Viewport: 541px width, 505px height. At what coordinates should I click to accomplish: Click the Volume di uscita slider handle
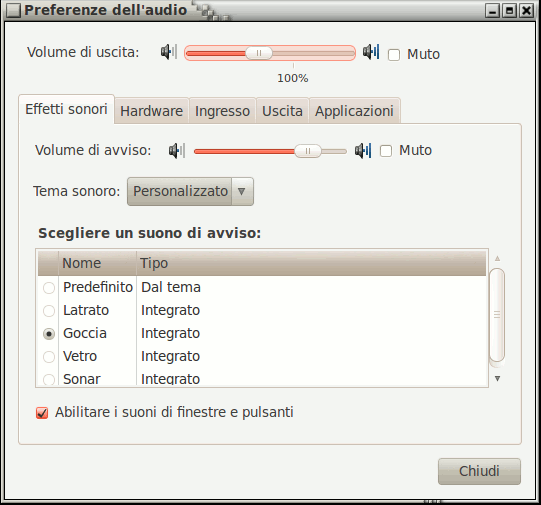click(x=259, y=53)
